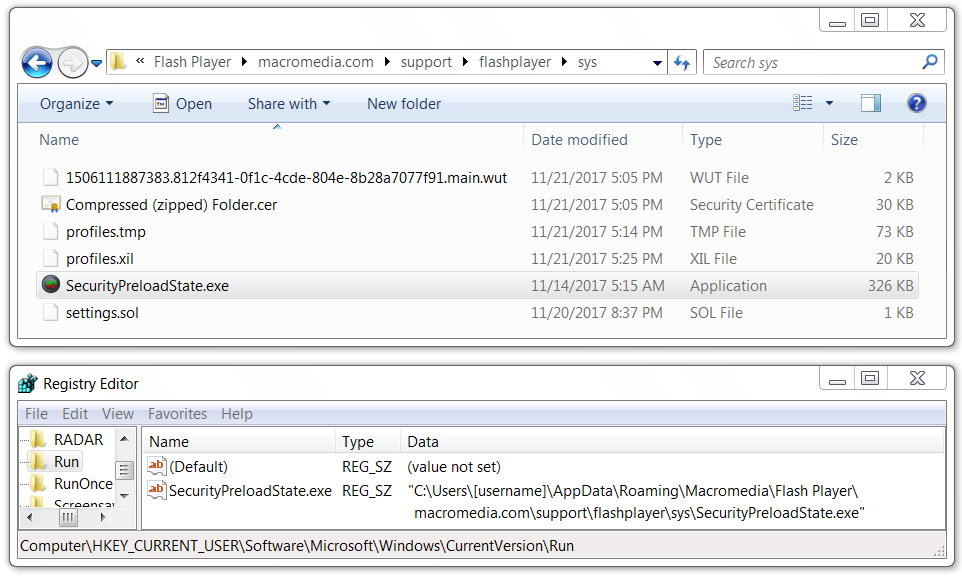Image resolution: width=962 pixels, height=577 pixels.
Task: Select the profiles.tmp file name
Action: pyautogui.click(x=106, y=232)
